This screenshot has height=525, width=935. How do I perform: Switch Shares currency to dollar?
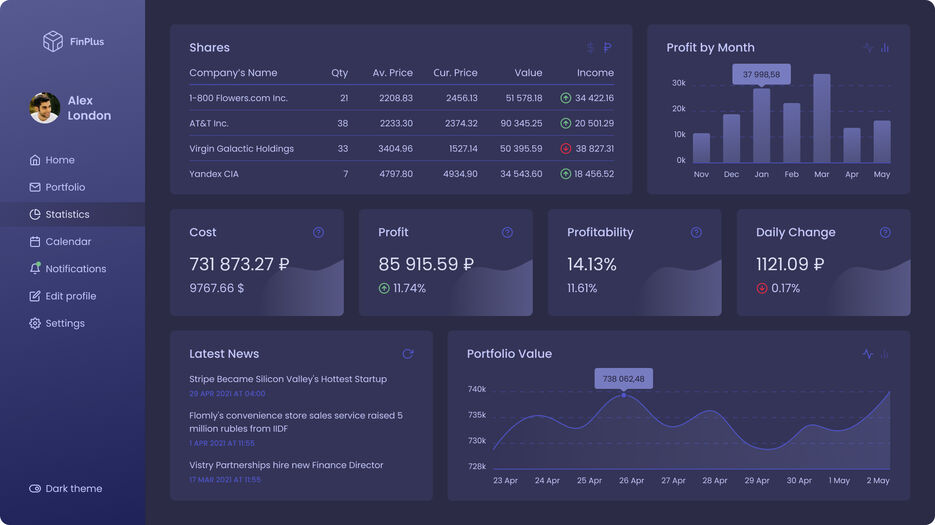point(590,47)
